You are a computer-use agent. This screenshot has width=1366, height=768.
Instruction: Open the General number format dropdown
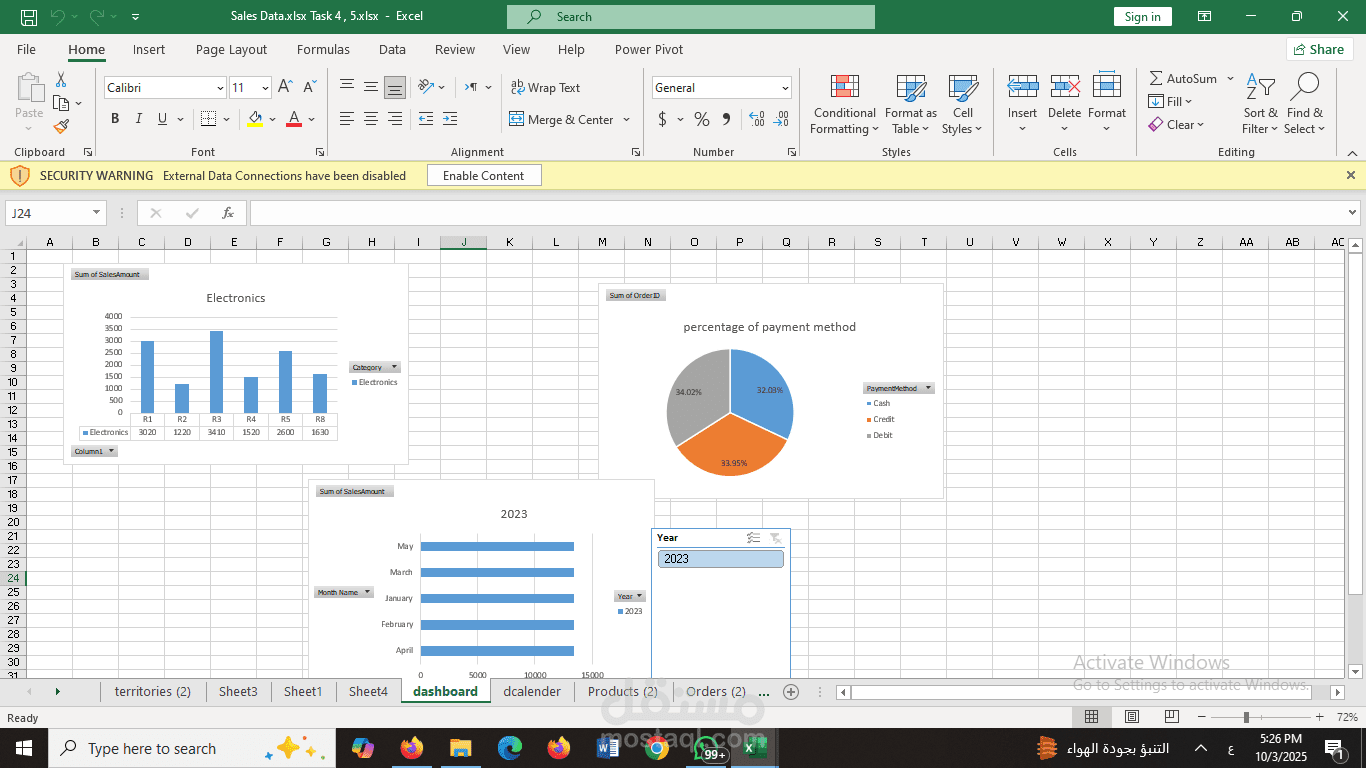coord(785,88)
